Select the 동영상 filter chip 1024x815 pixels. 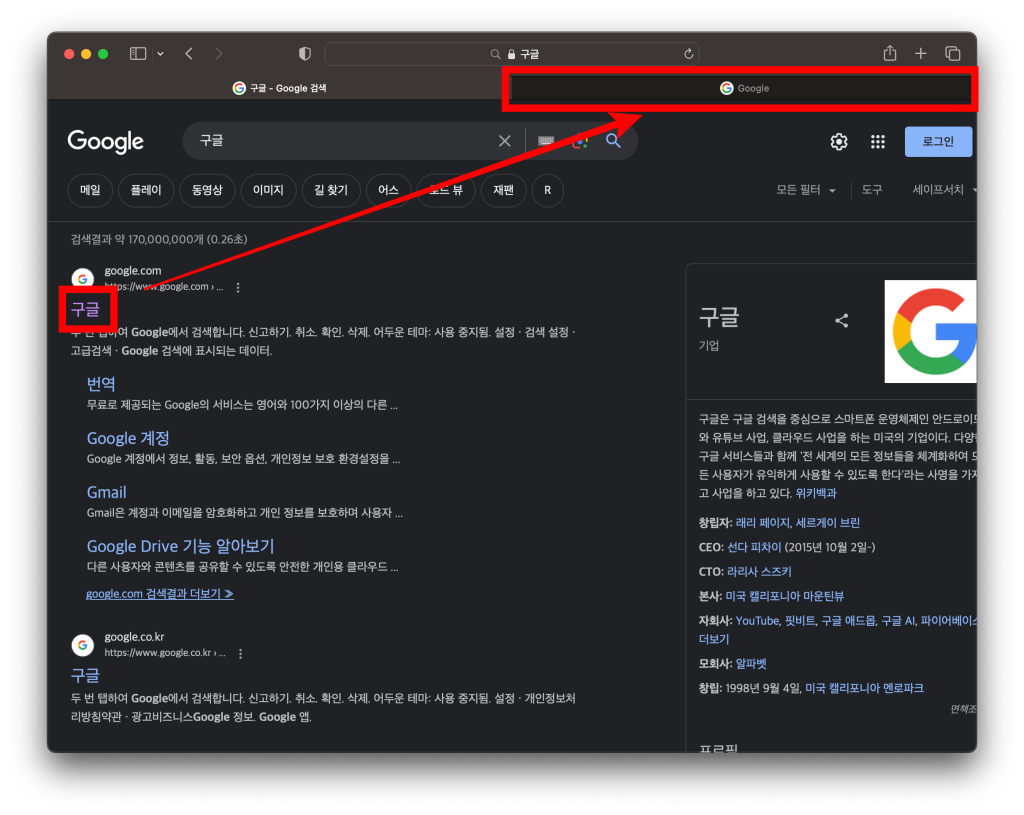[x=207, y=190]
